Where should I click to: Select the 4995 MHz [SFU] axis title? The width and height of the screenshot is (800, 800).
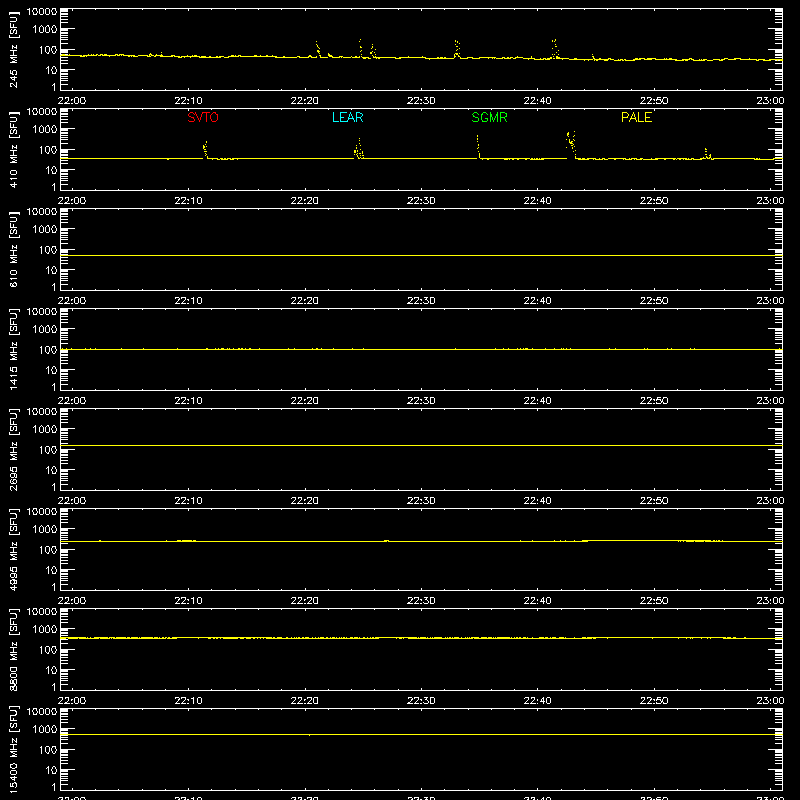point(13,549)
